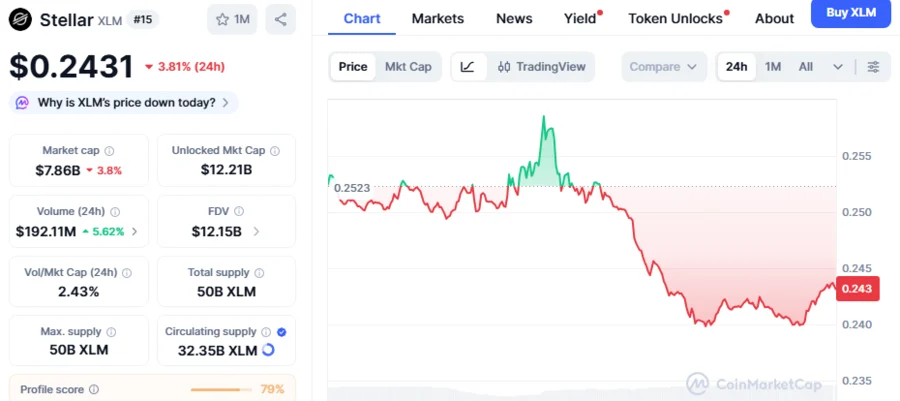Click Market cap info icon
This screenshot has height=401, width=900.
point(109,150)
